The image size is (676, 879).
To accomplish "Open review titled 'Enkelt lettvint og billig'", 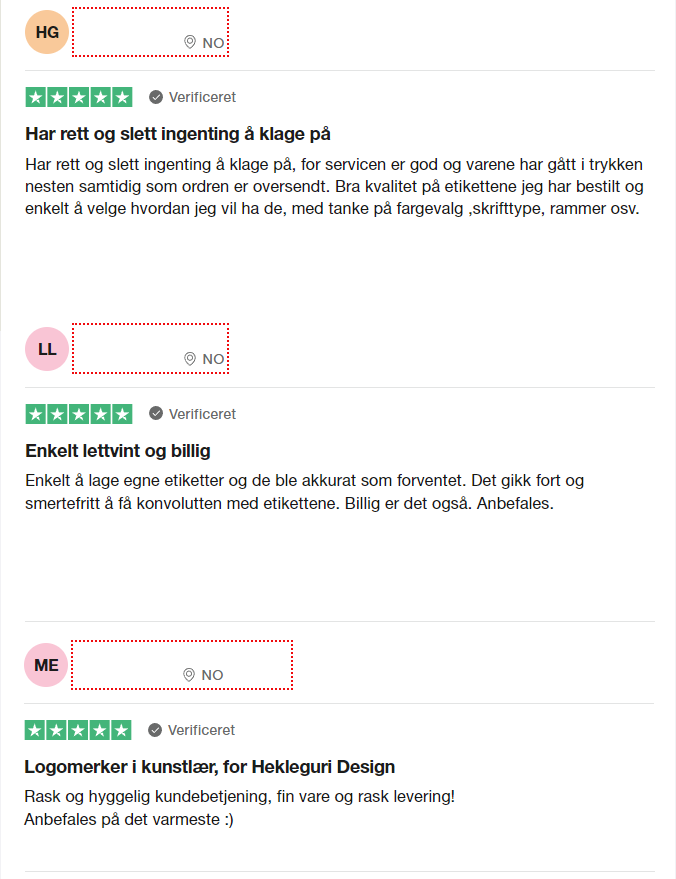I will [x=118, y=451].
